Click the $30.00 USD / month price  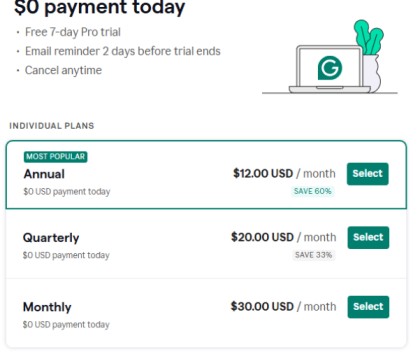283,307
